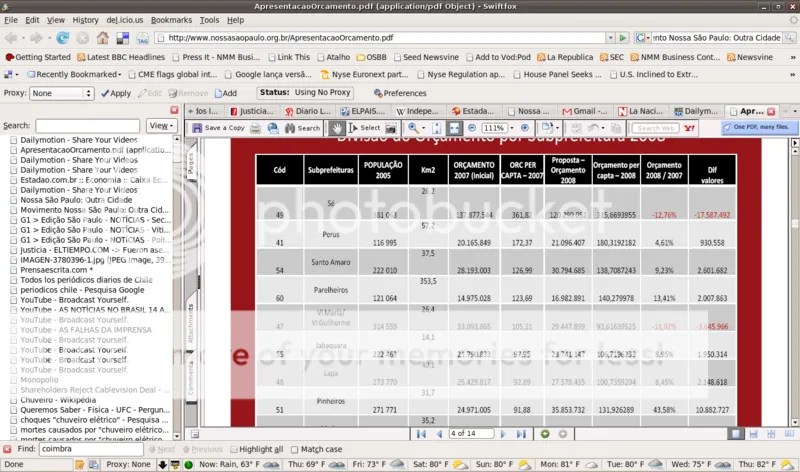Click Add proxy button
This screenshot has height=472, width=800.
(x=226, y=93)
